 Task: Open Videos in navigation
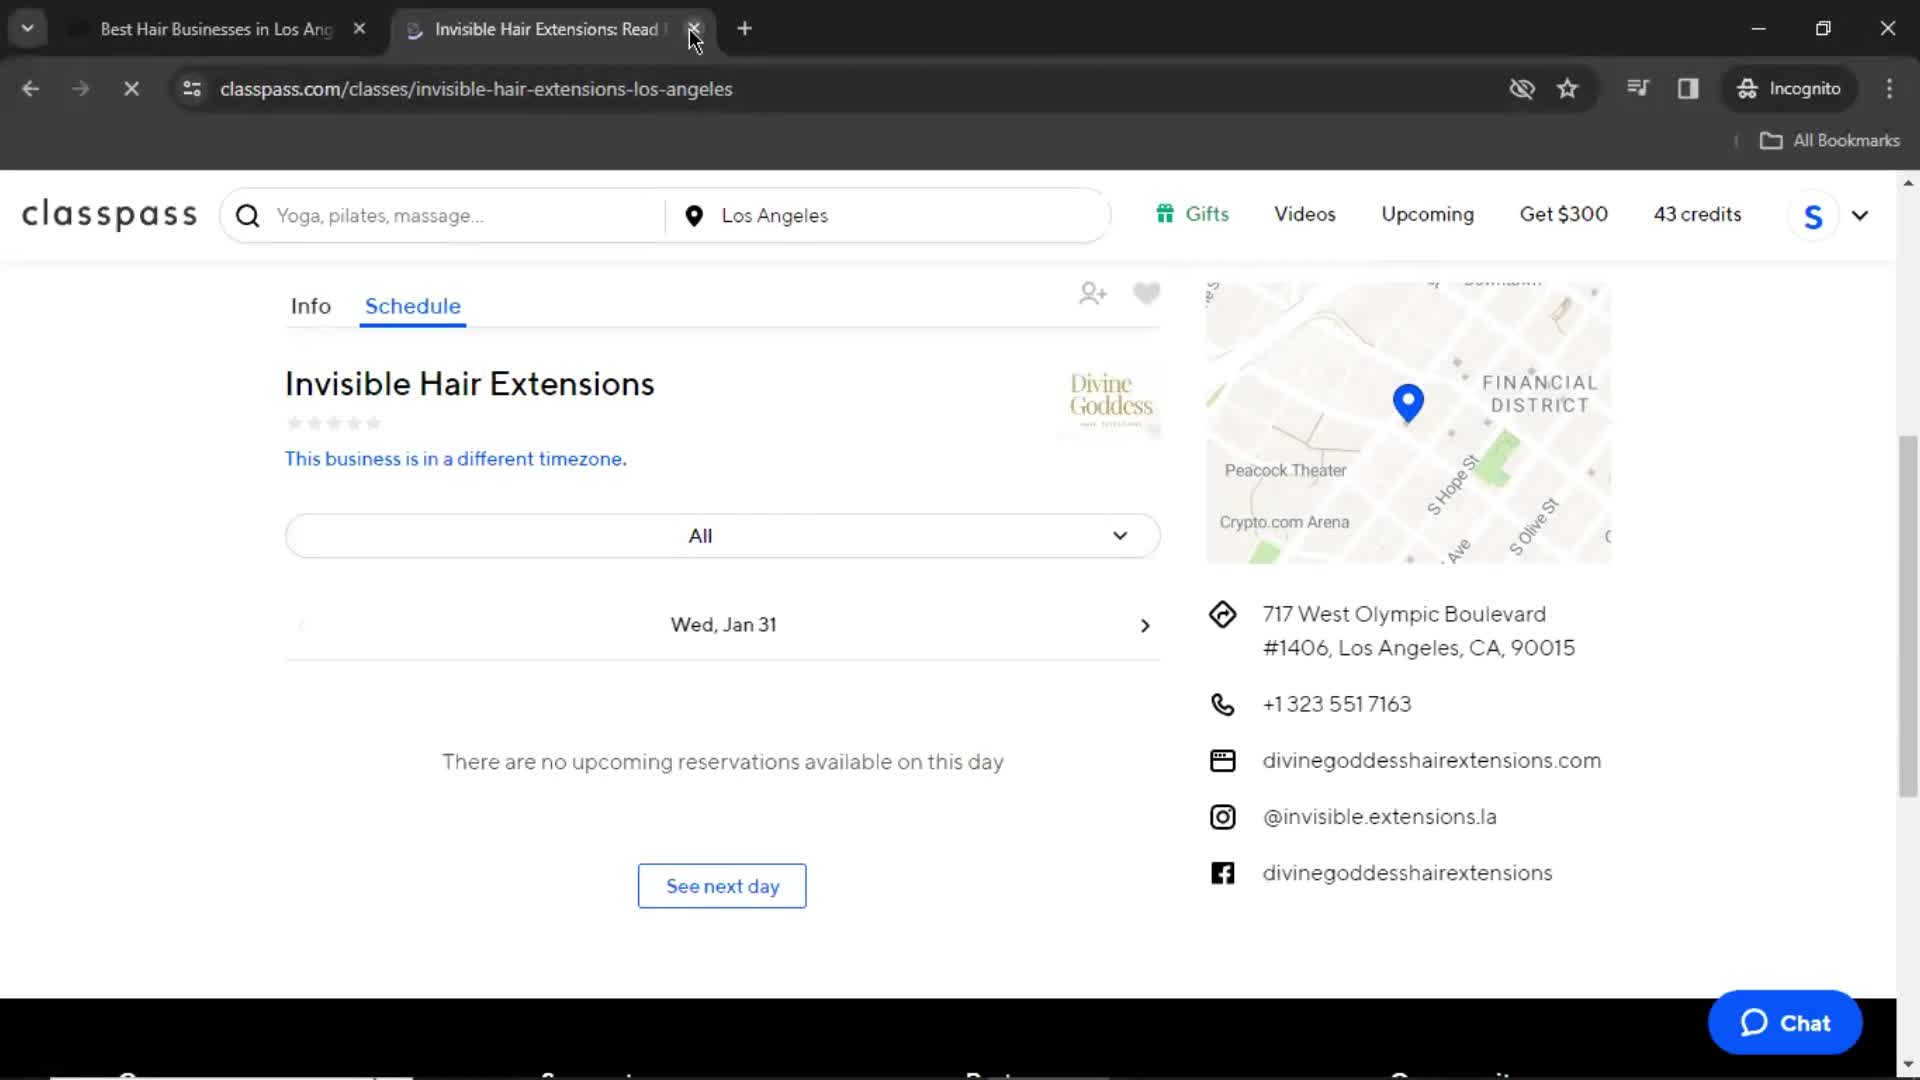tap(1305, 214)
